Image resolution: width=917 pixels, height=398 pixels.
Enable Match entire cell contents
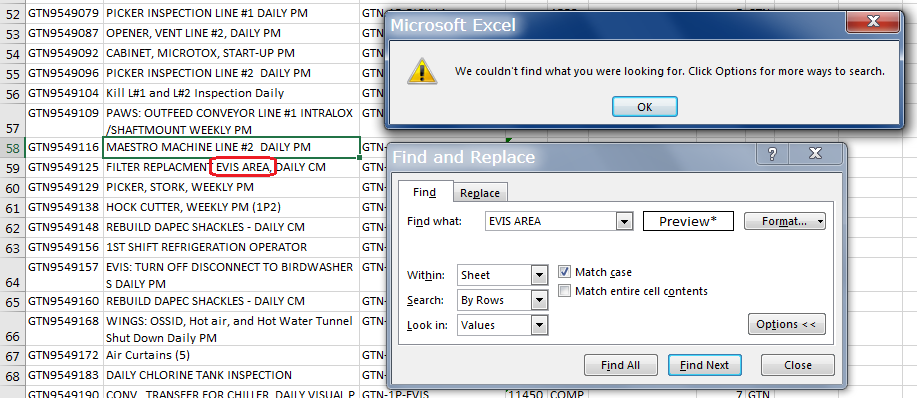click(x=564, y=291)
